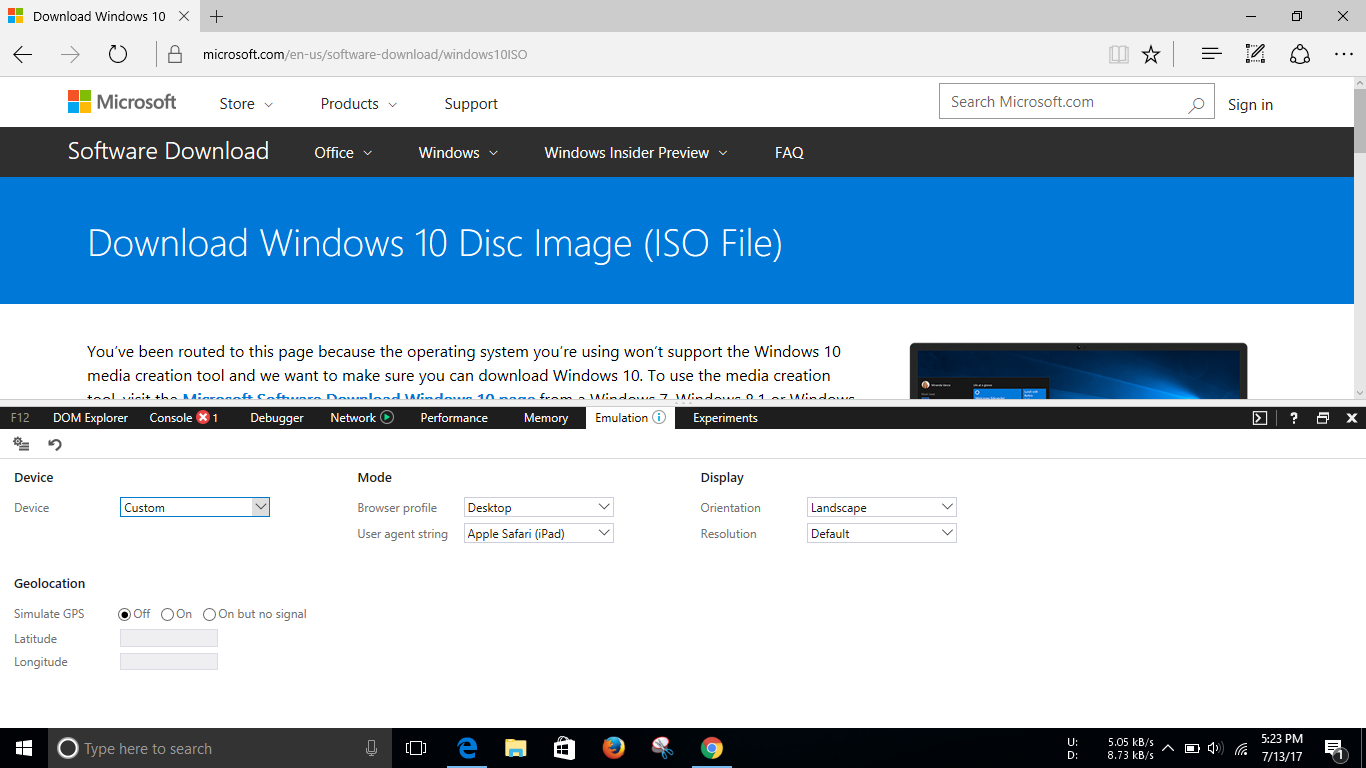Image resolution: width=1366 pixels, height=768 pixels.
Task: Click the F12 label in developer tools
Action: click(x=20, y=418)
